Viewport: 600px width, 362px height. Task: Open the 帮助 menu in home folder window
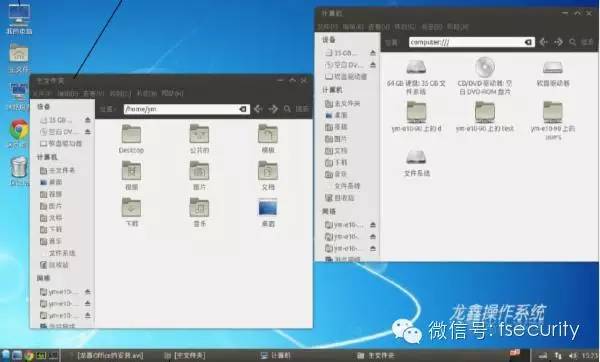(172, 93)
